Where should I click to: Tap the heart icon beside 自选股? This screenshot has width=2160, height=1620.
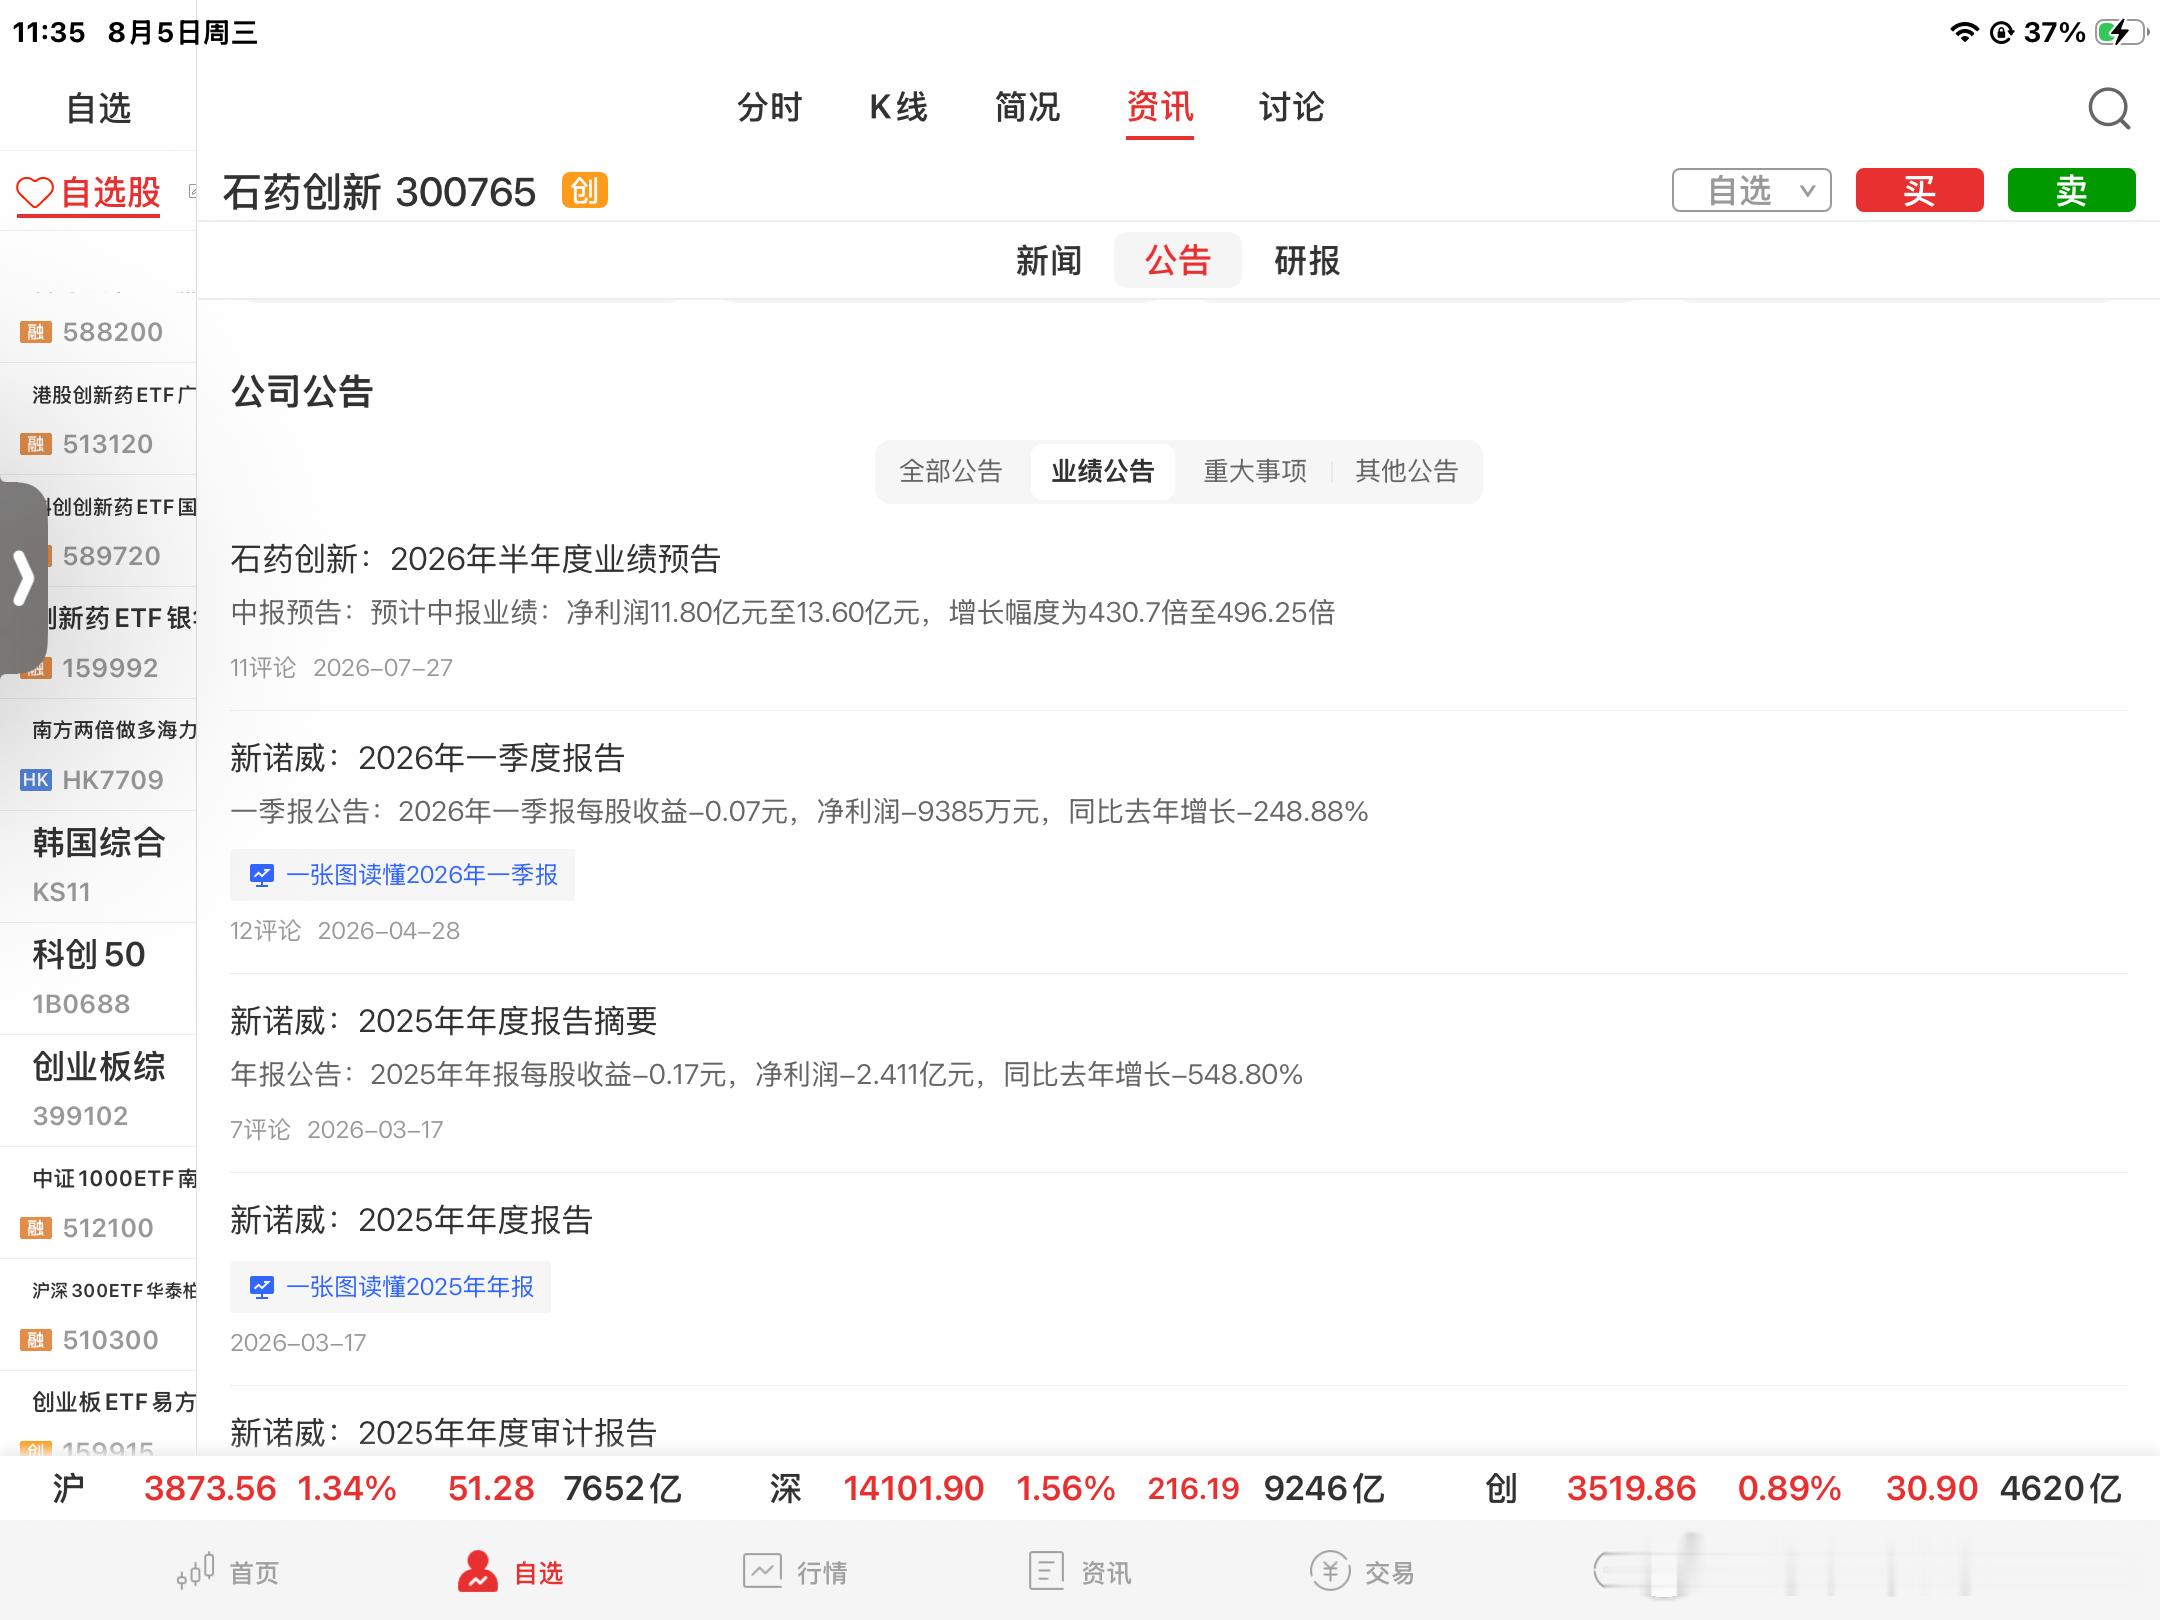[35, 192]
